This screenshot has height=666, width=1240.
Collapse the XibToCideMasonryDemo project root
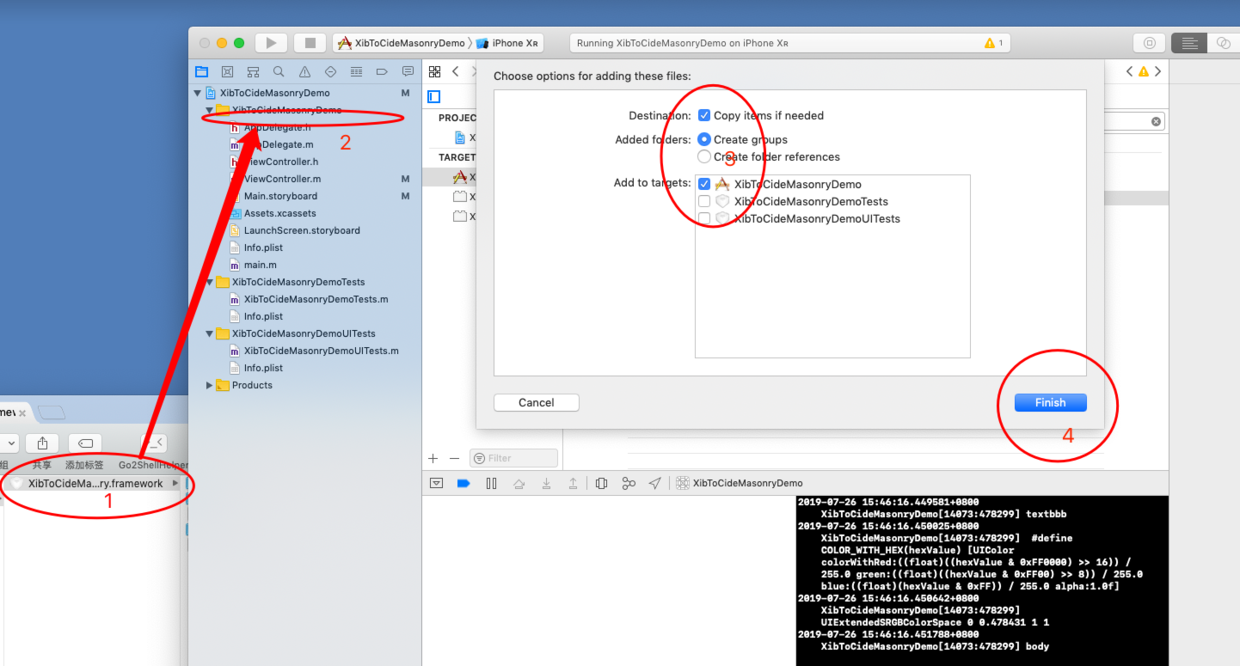point(197,93)
